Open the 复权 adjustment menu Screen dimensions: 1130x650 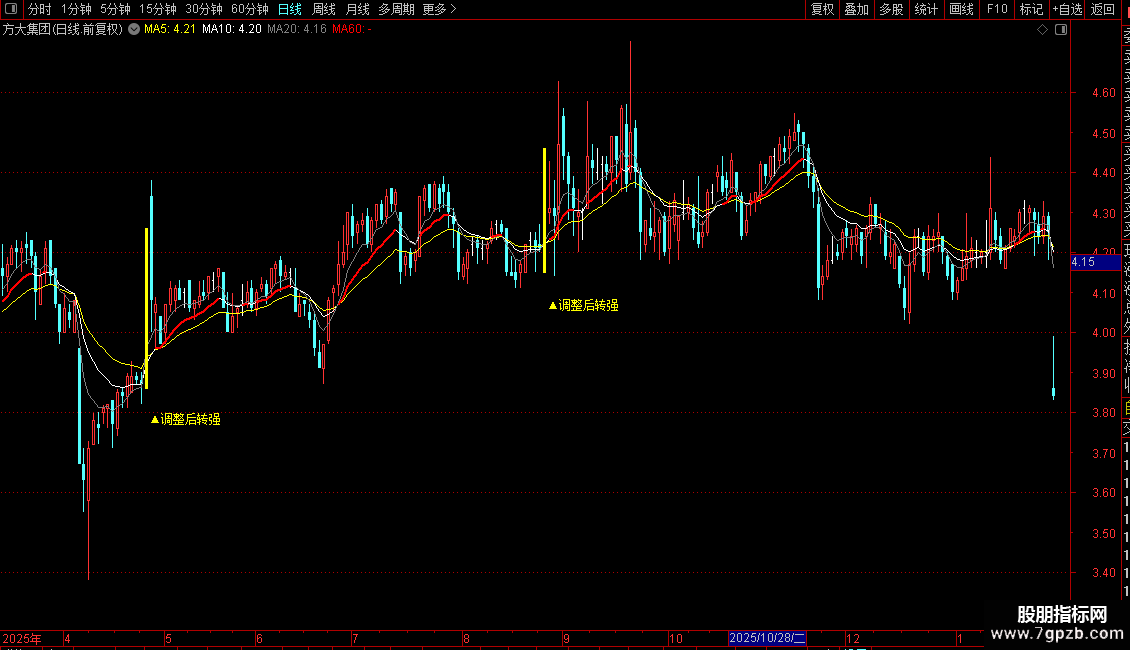click(x=822, y=9)
